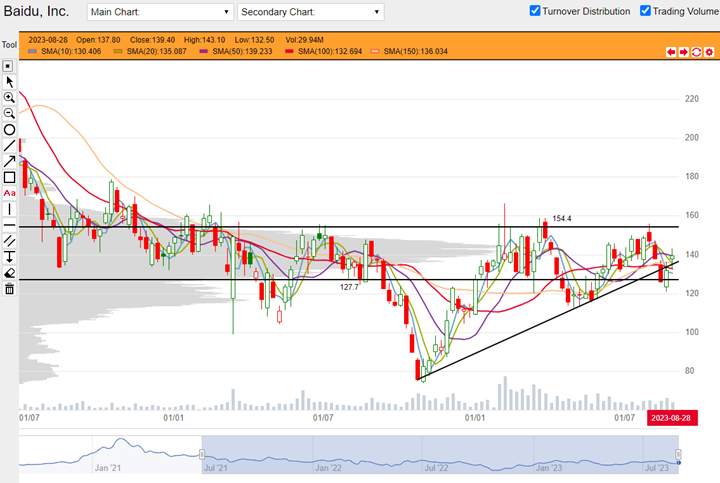Open the Secondary Chart dropdown

[310, 12]
